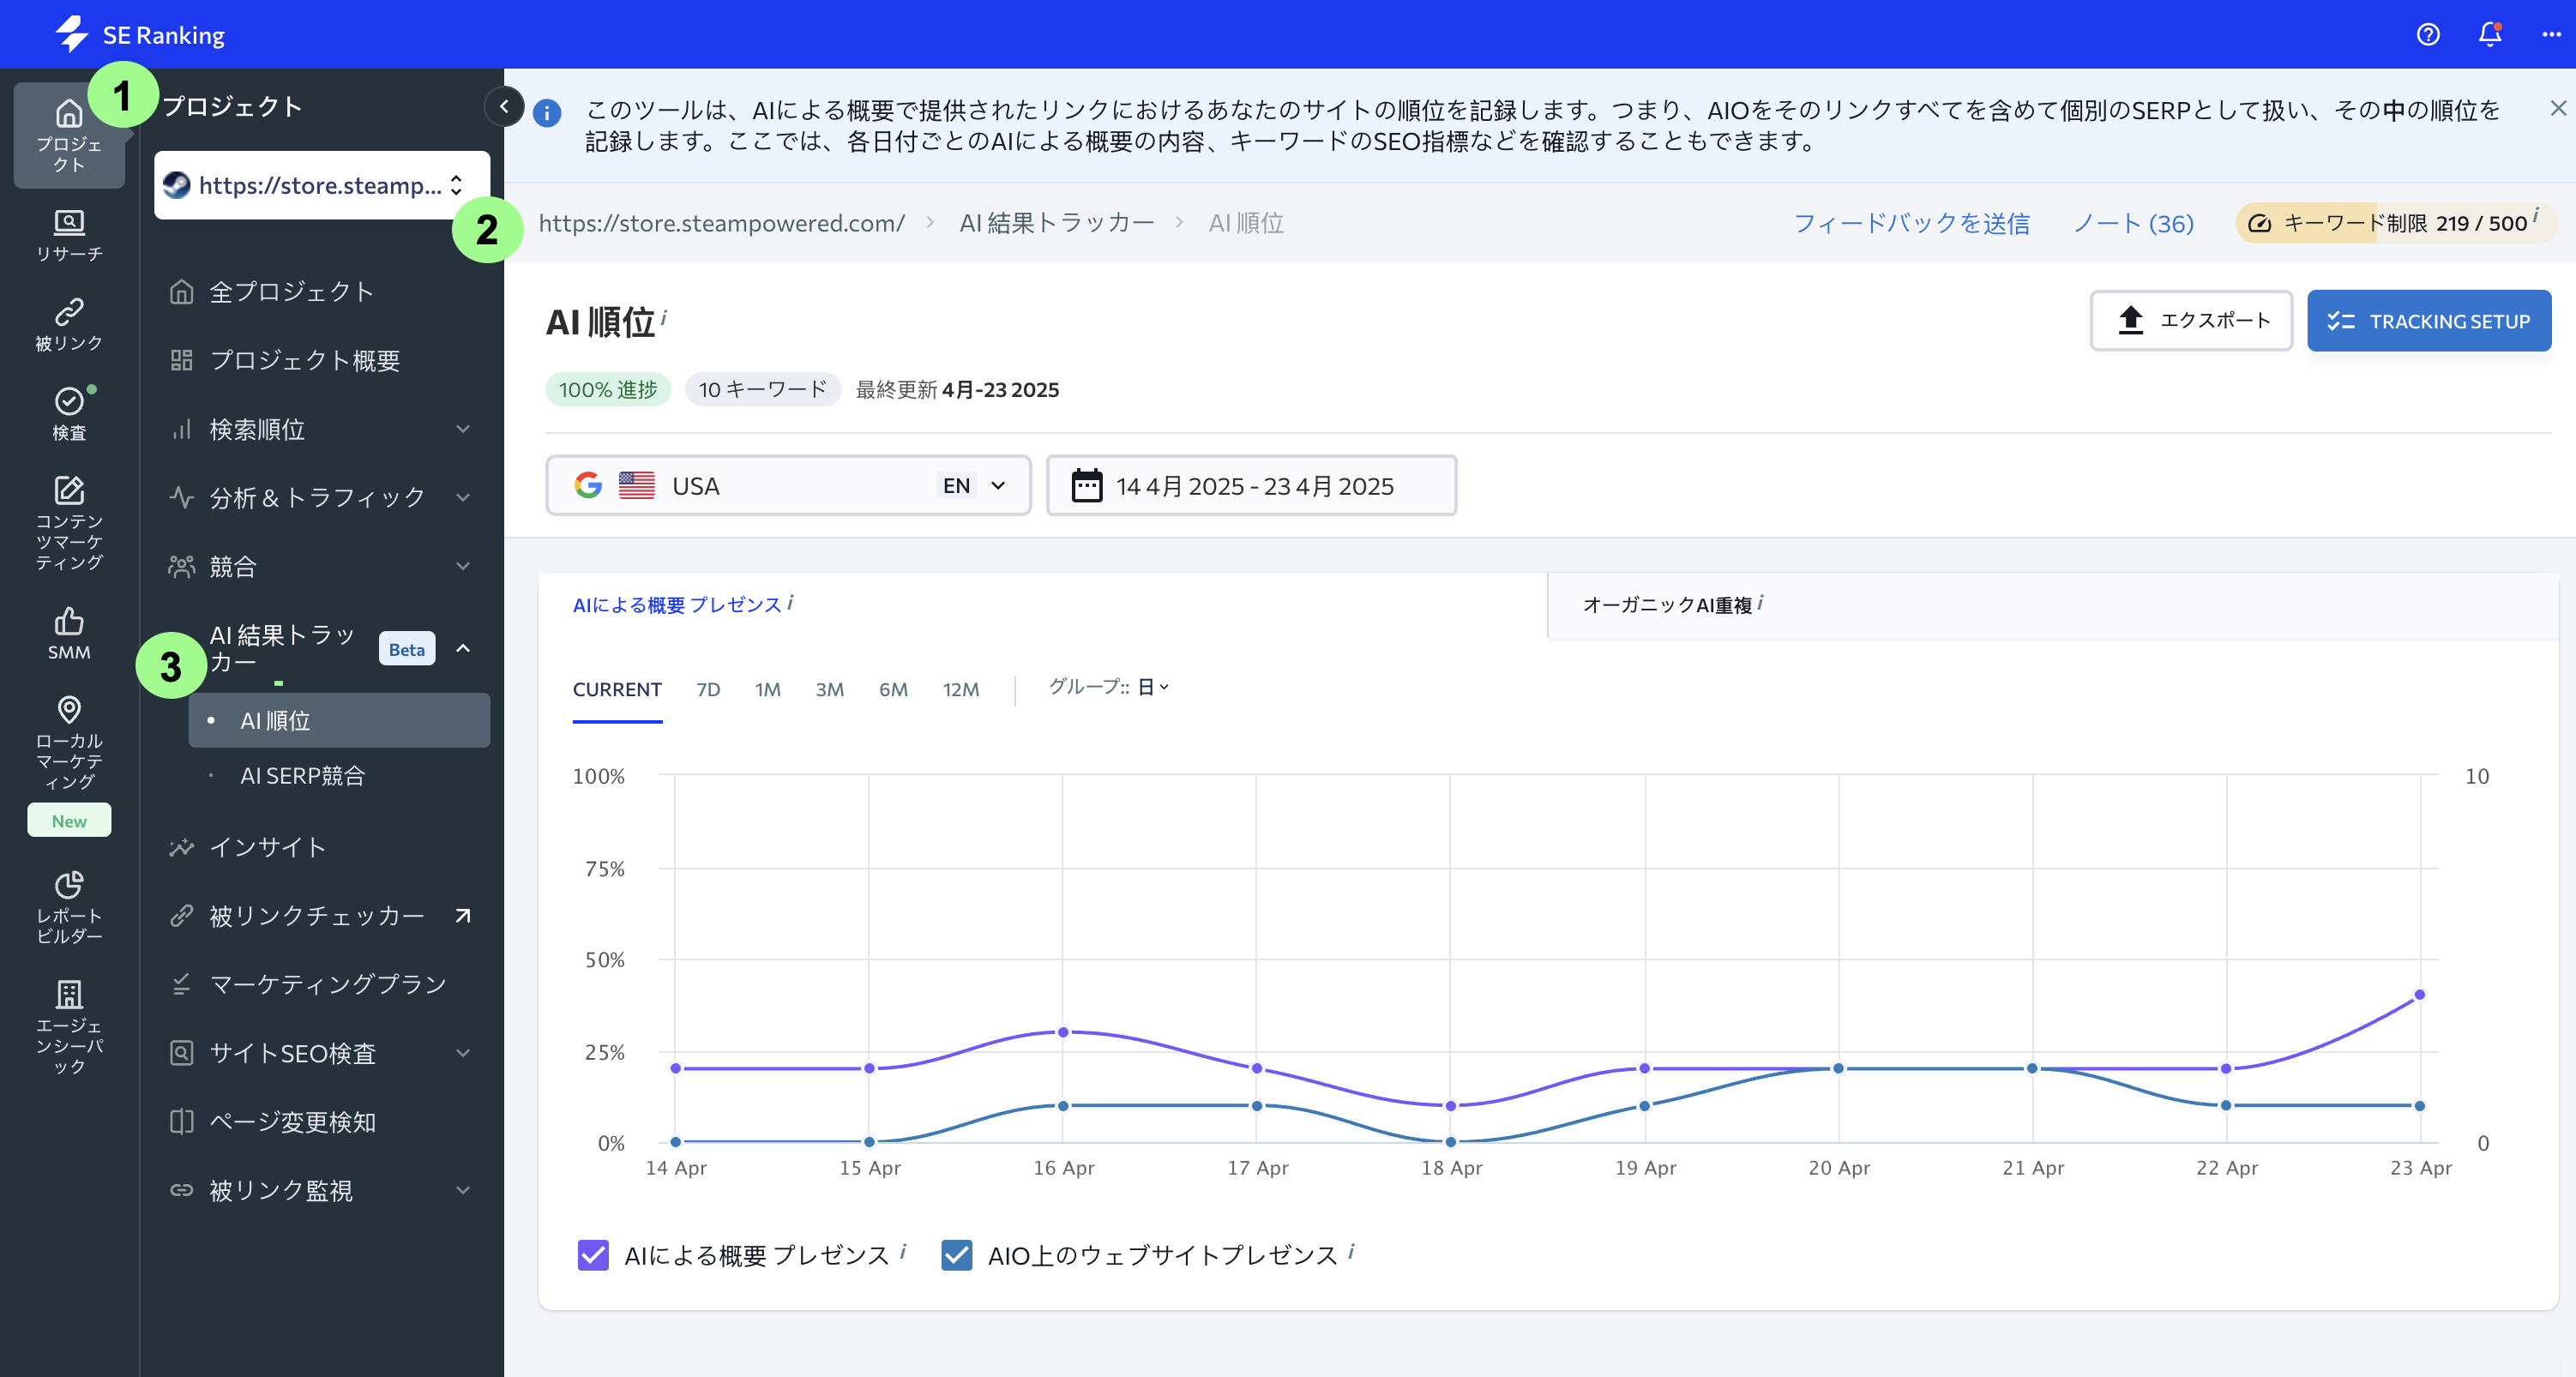Switch to オーガニックAI重複 tab
This screenshot has height=1377, width=2576.
[2053, 605]
